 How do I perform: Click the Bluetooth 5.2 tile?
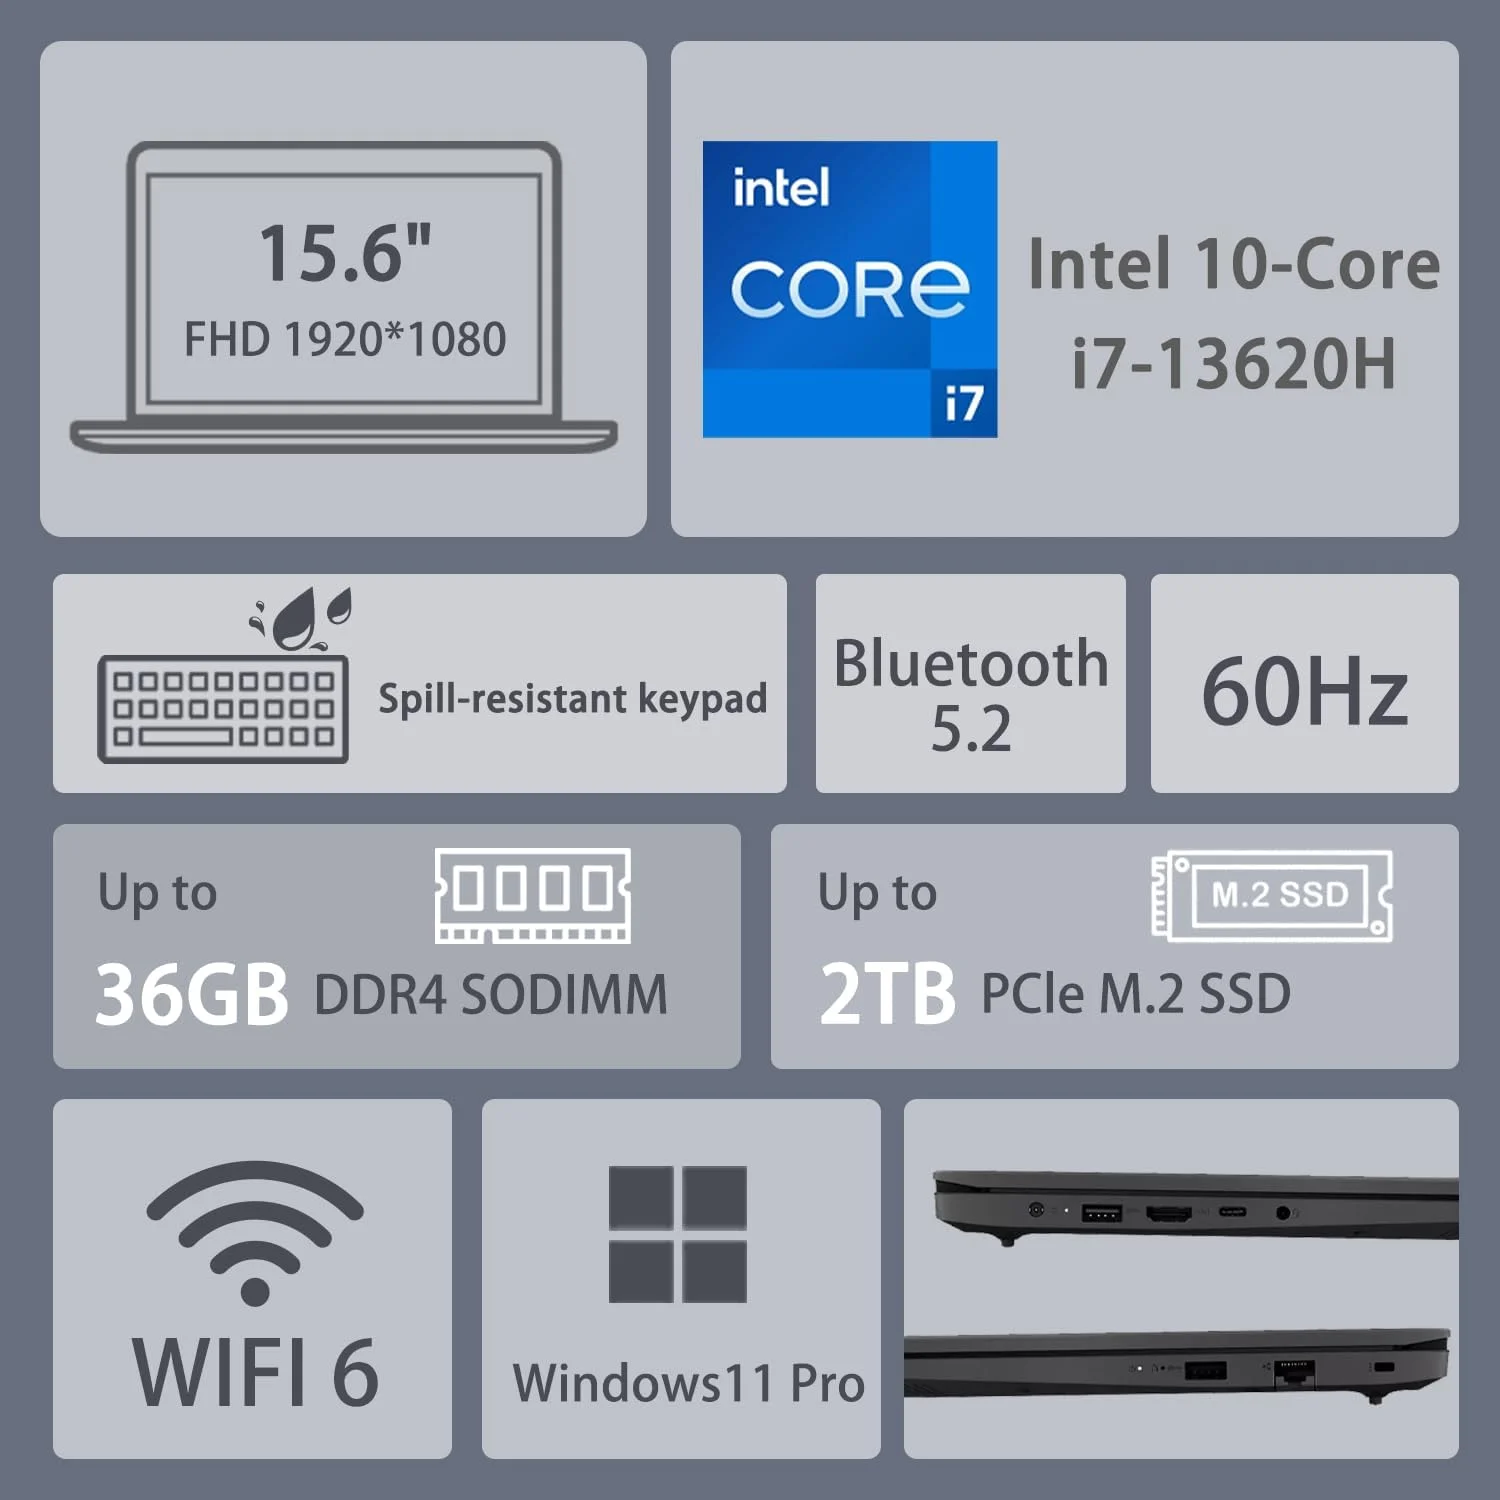971,684
